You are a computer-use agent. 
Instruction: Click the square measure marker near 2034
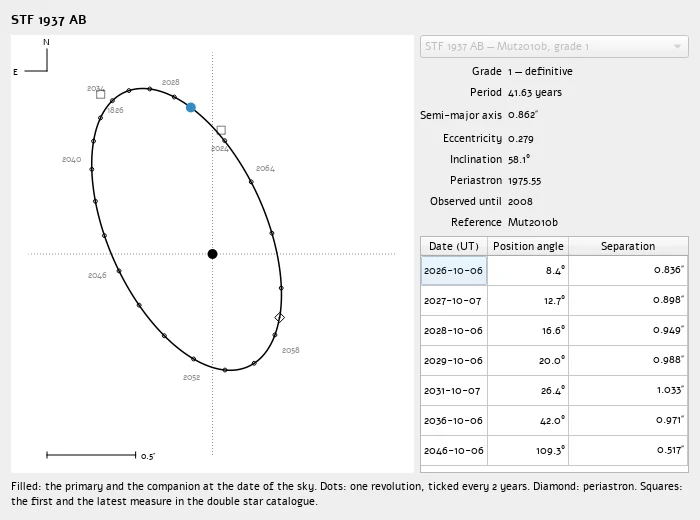[100, 95]
